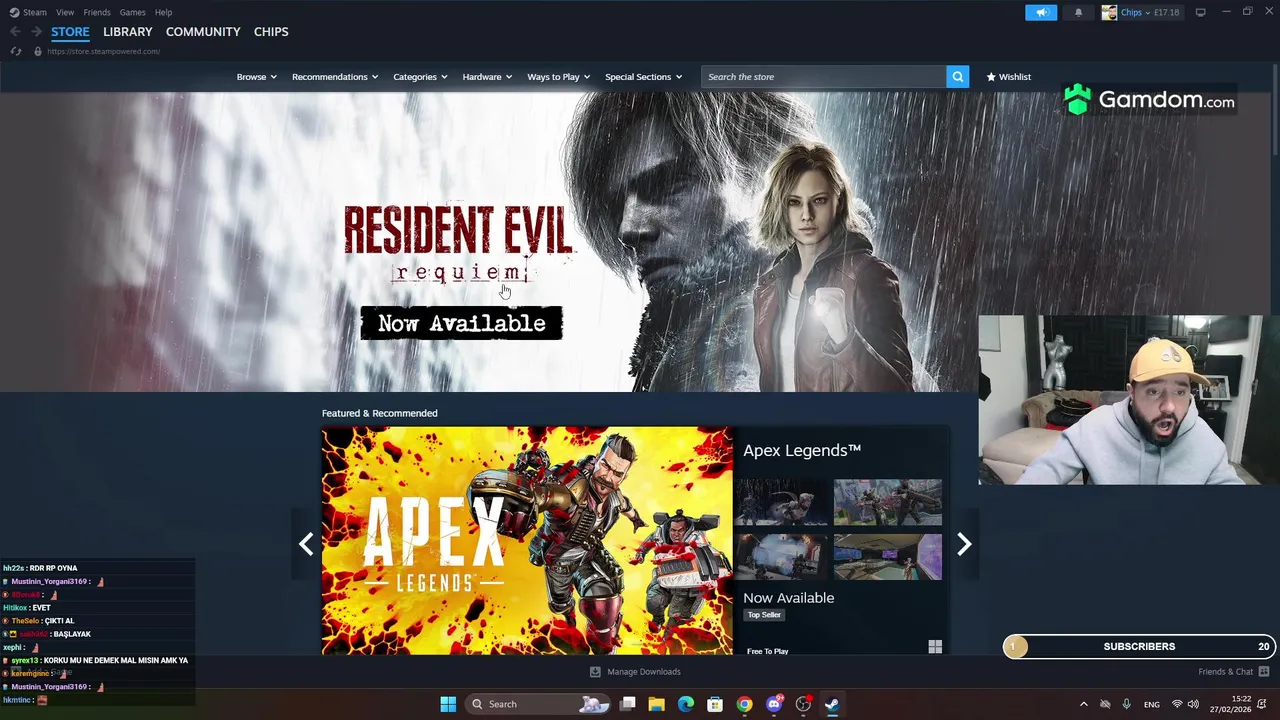Switch to the COMMUNITY tab
The width and height of the screenshot is (1280, 720).
click(203, 32)
